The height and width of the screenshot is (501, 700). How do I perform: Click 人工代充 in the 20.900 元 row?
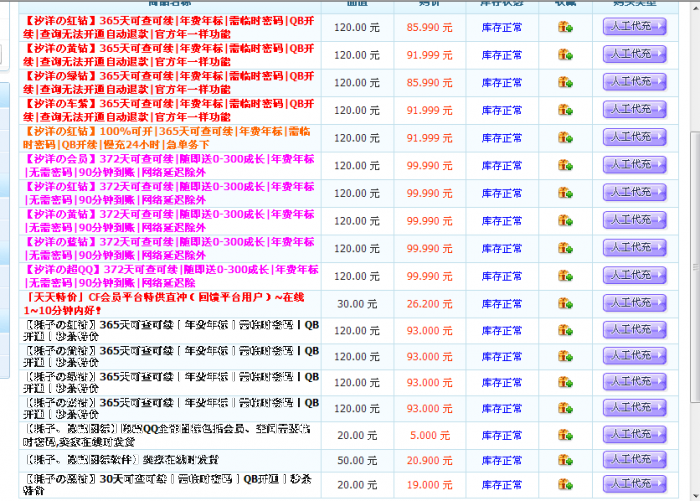tap(634, 460)
